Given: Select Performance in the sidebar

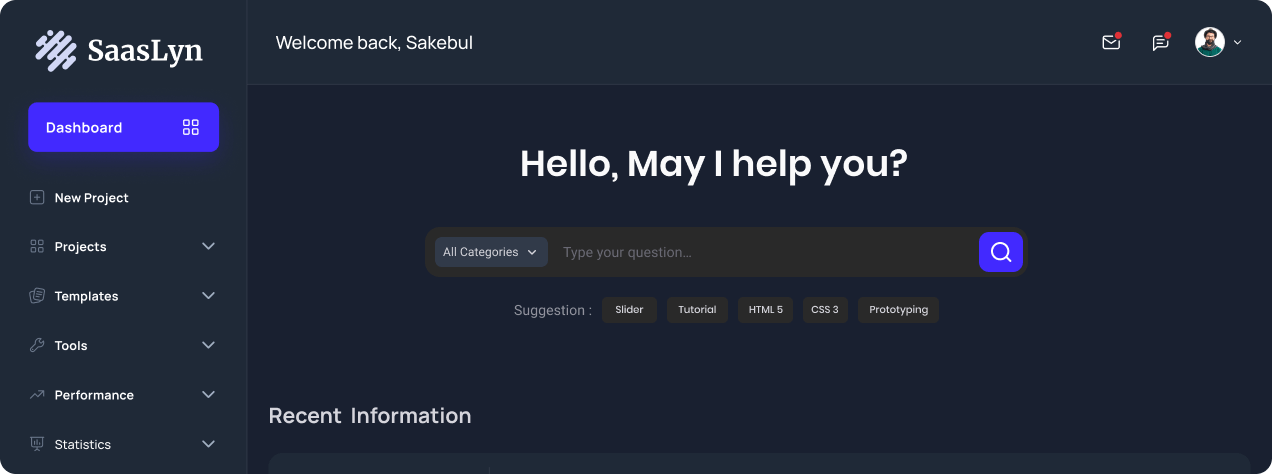Looking at the screenshot, I should (x=94, y=395).
